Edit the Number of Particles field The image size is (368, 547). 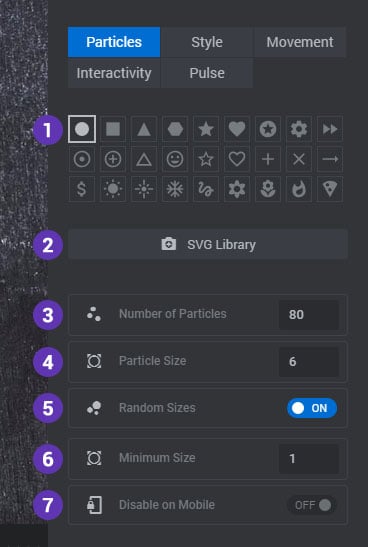click(309, 315)
